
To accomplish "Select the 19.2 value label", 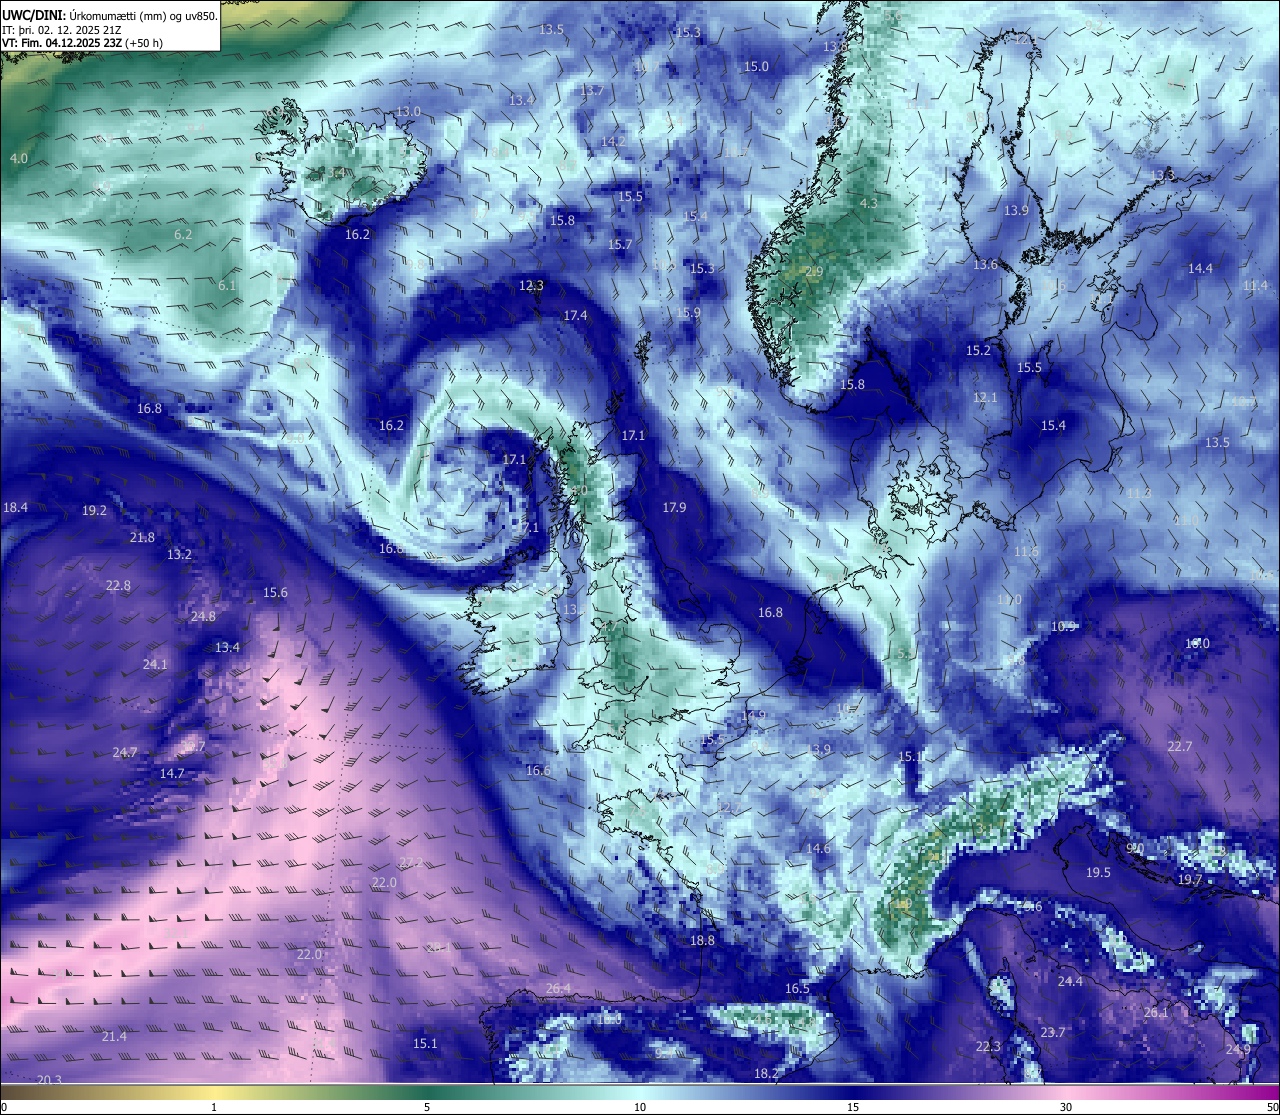I will coord(94,510).
